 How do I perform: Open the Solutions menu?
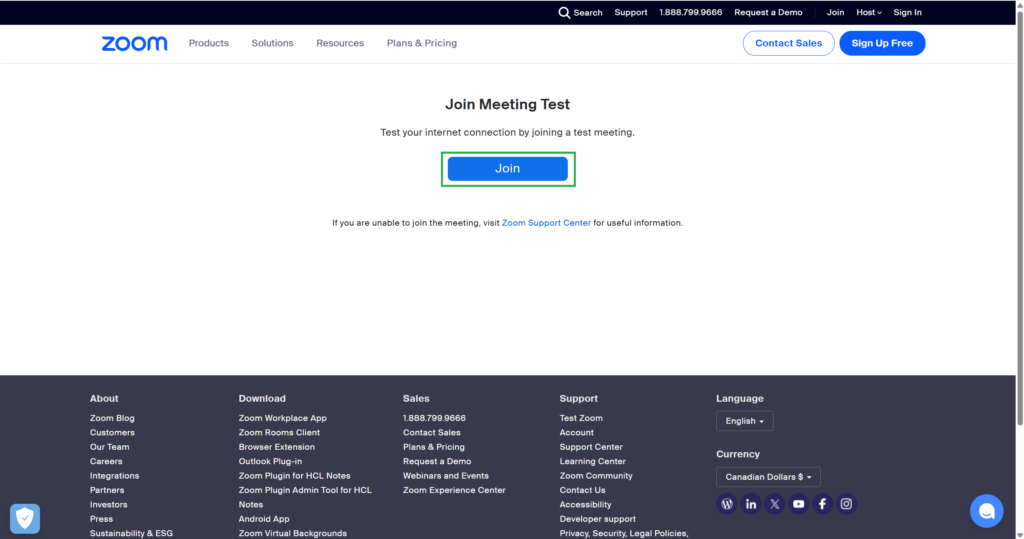pyautogui.click(x=272, y=43)
